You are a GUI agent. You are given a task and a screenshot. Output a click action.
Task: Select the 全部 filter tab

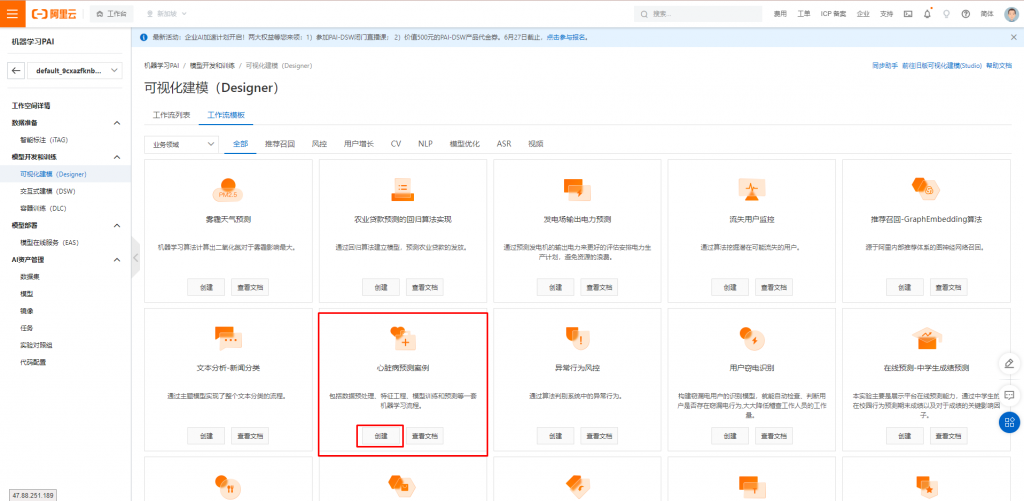click(x=240, y=144)
